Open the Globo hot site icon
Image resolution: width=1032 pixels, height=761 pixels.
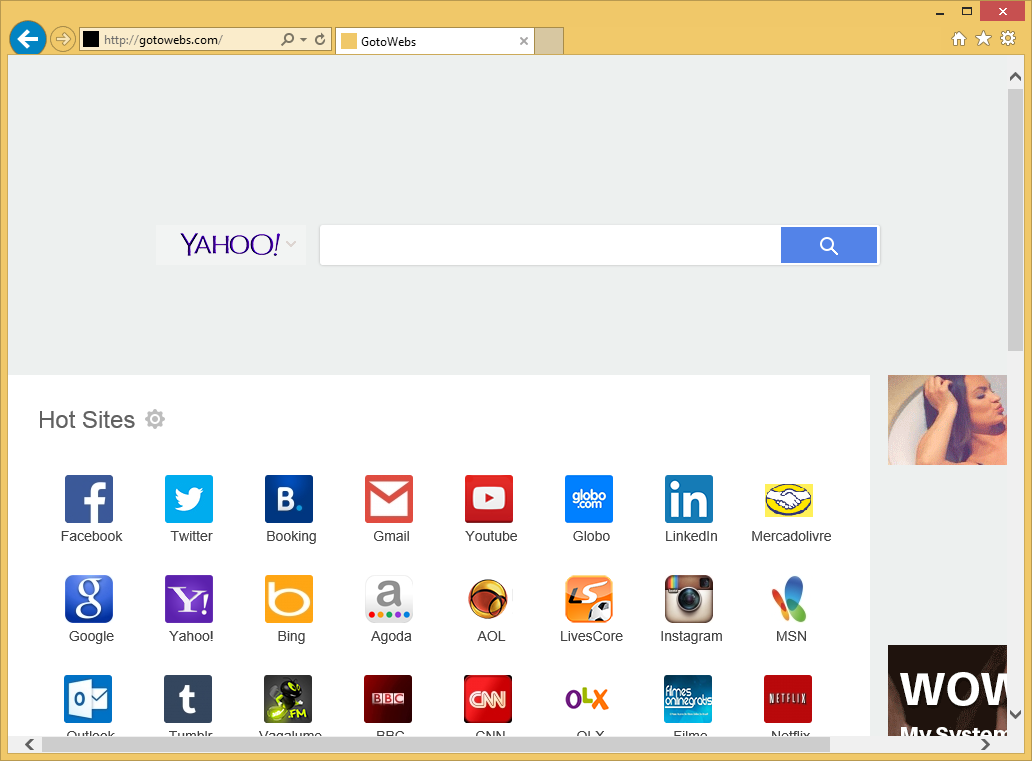[589, 499]
